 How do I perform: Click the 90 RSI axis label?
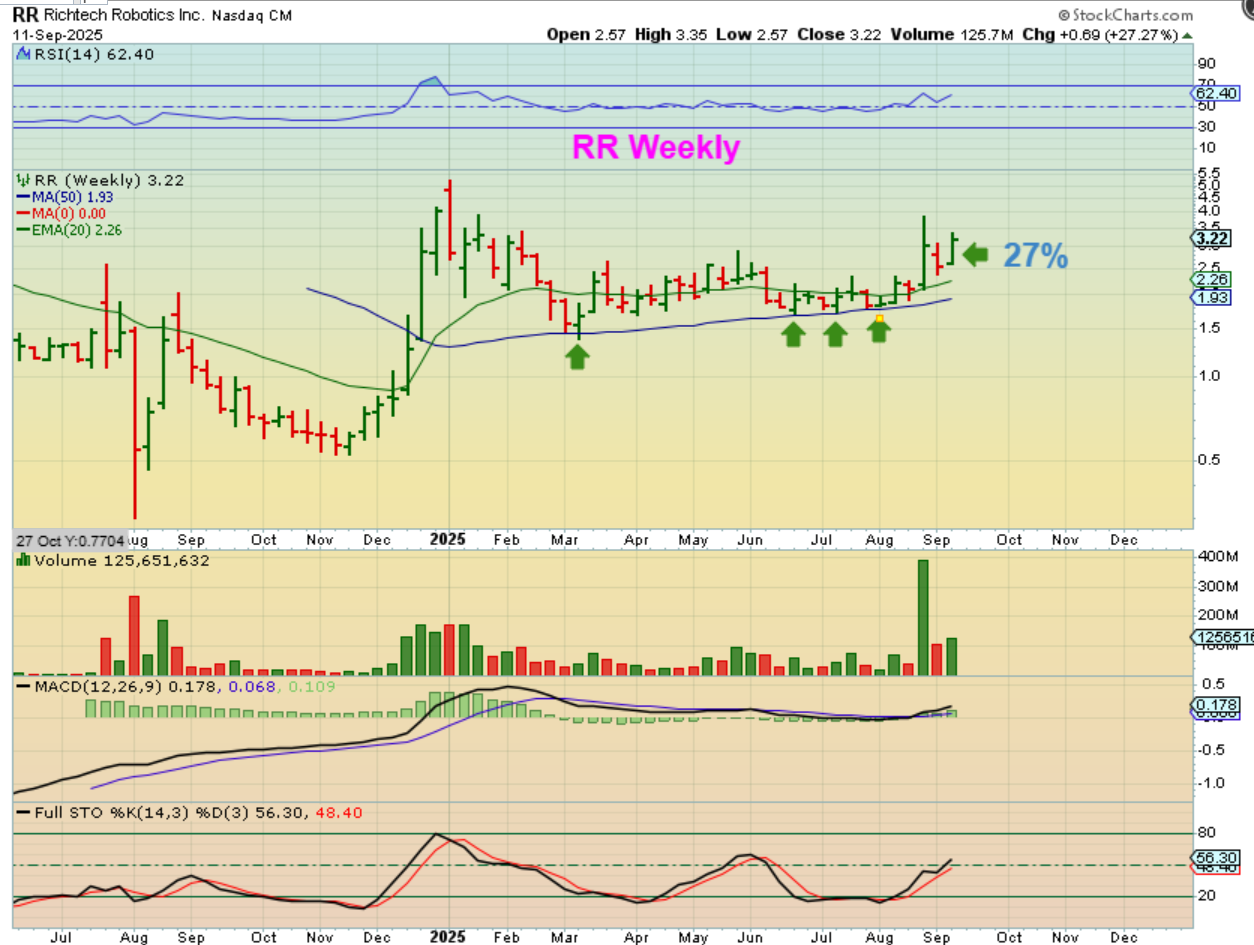click(x=1207, y=62)
